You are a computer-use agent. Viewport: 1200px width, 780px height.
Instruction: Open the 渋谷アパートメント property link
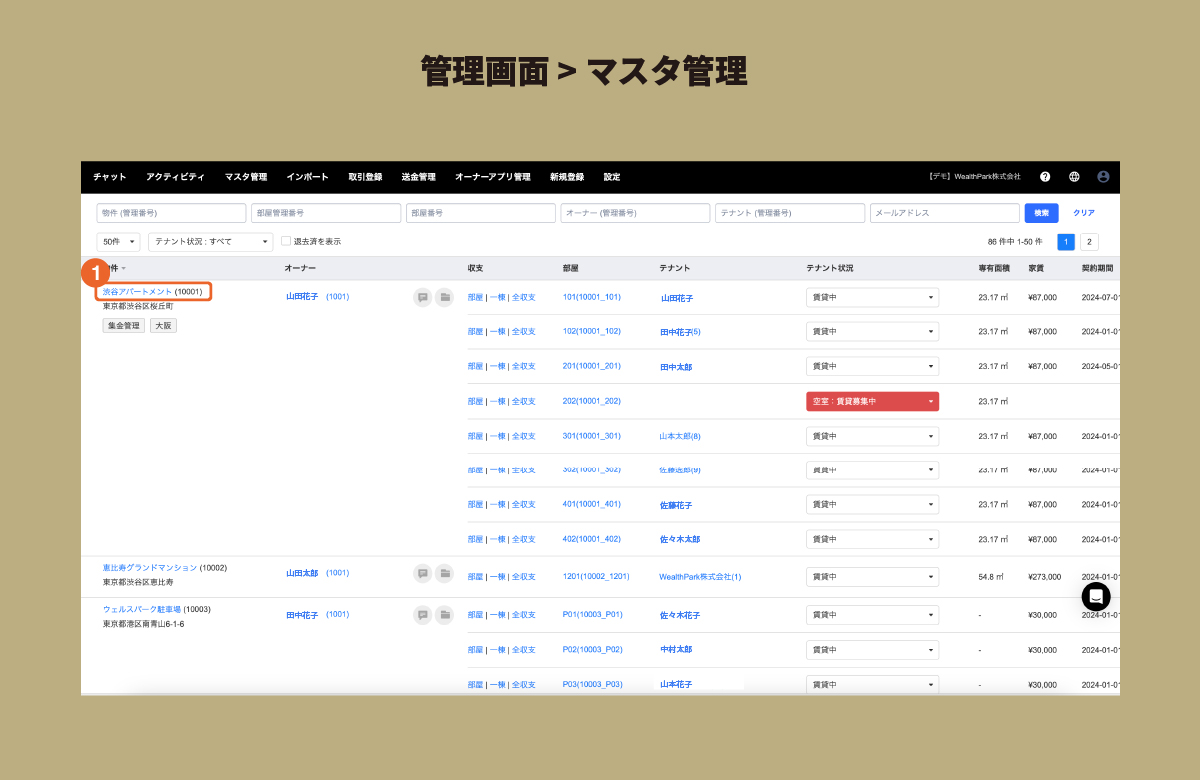pos(137,292)
